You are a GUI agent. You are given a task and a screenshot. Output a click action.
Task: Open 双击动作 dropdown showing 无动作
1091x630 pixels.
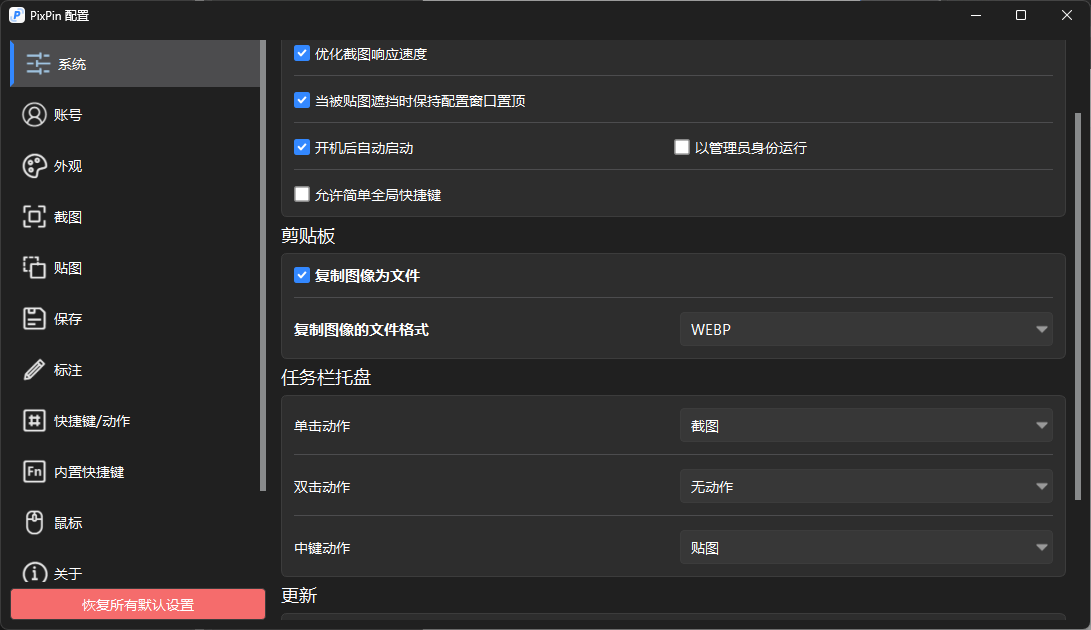click(x=865, y=487)
